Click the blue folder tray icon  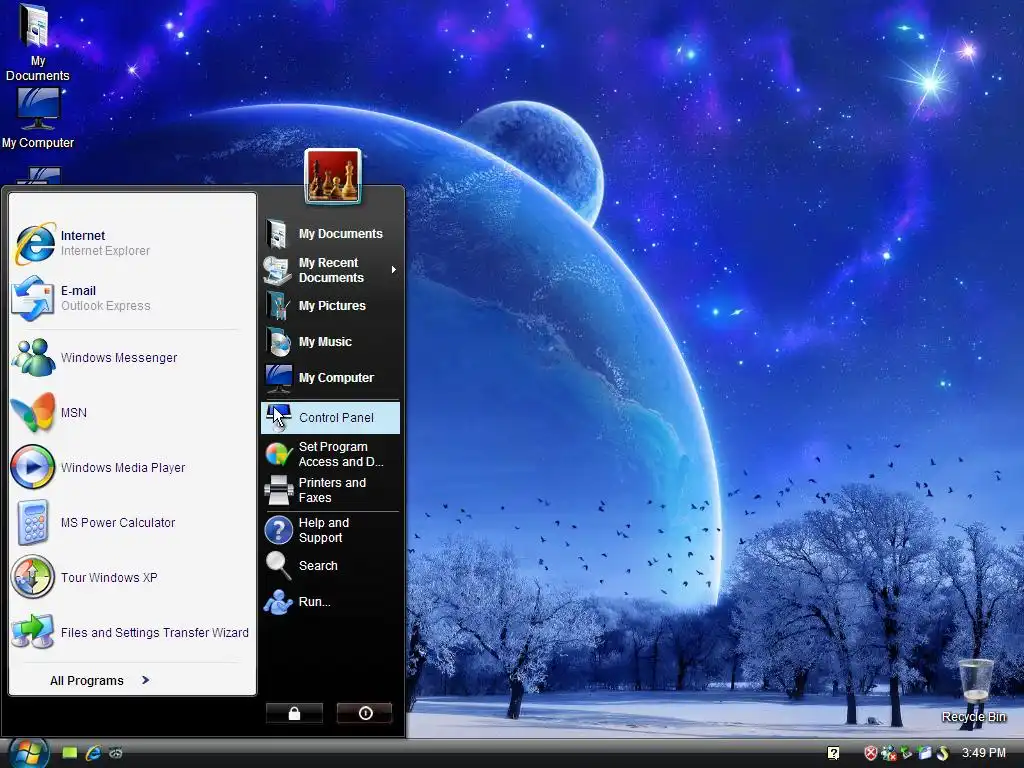click(925, 753)
